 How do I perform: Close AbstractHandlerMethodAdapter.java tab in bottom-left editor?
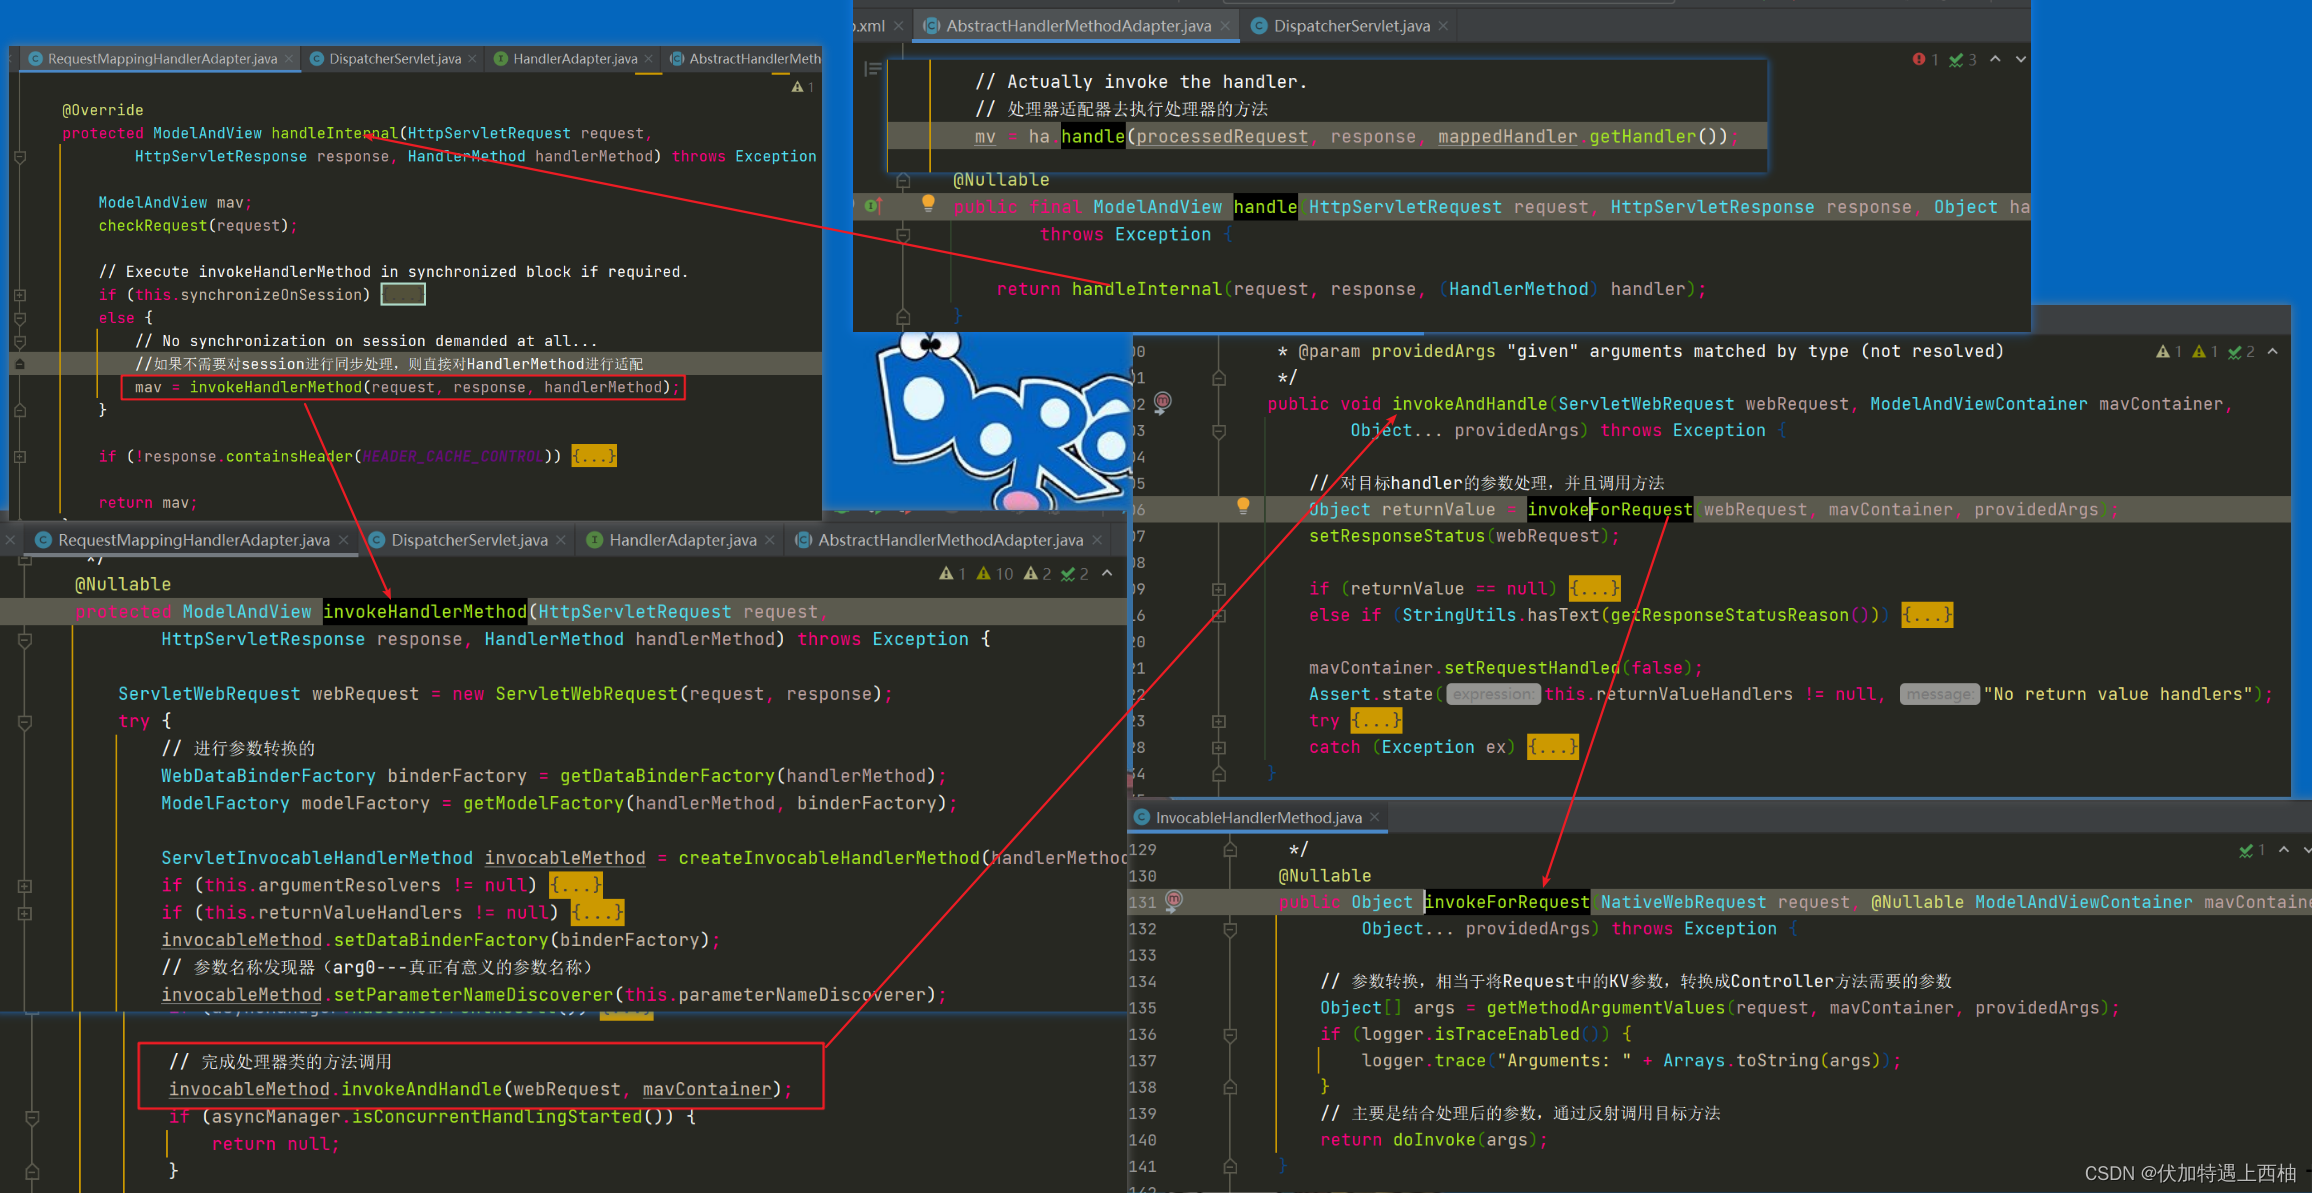tap(1097, 540)
